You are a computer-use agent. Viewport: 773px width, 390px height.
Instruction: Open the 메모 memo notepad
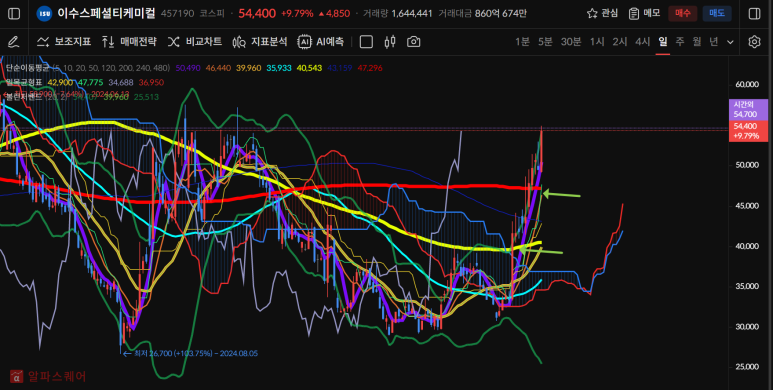tap(645, 14)
